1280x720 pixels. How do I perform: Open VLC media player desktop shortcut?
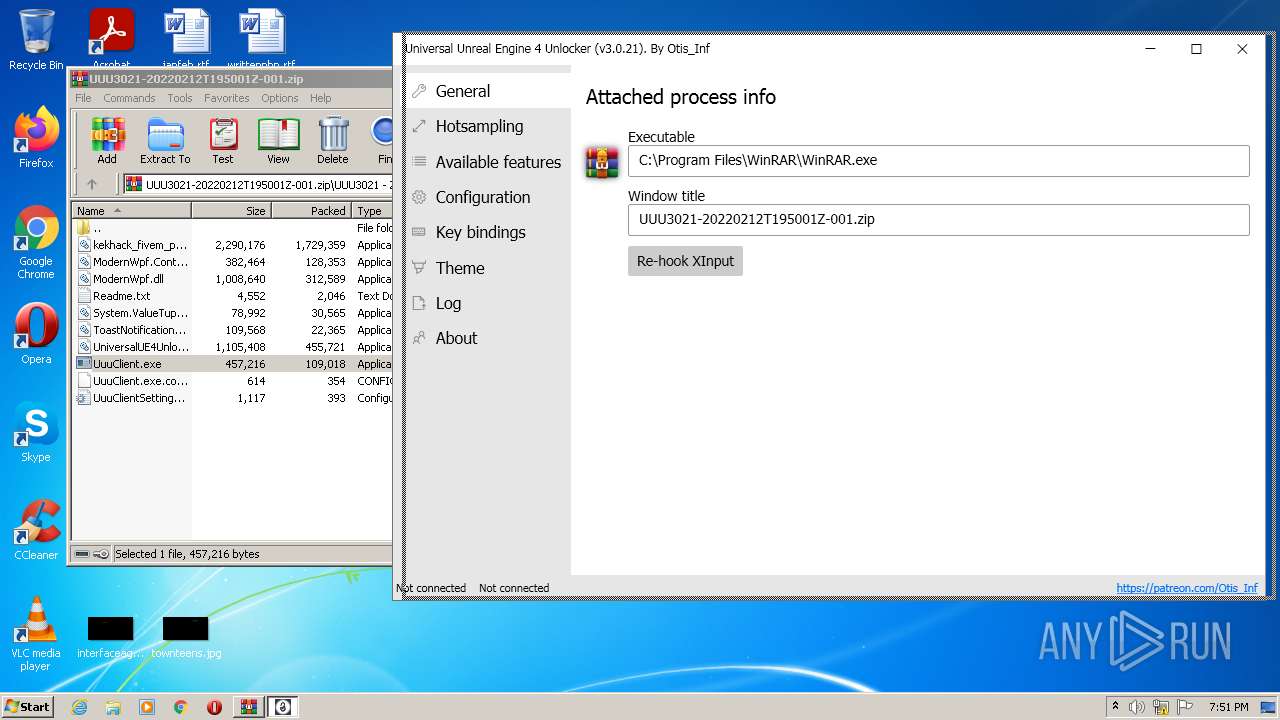tap(36, 634)
